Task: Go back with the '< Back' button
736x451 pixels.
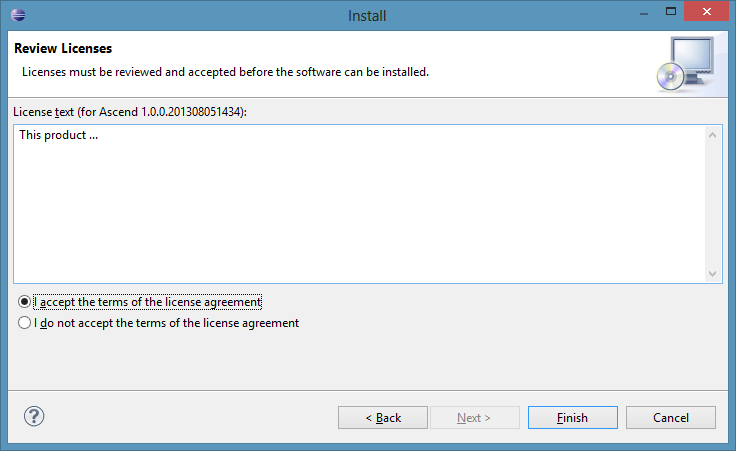Action: [382, 417]
